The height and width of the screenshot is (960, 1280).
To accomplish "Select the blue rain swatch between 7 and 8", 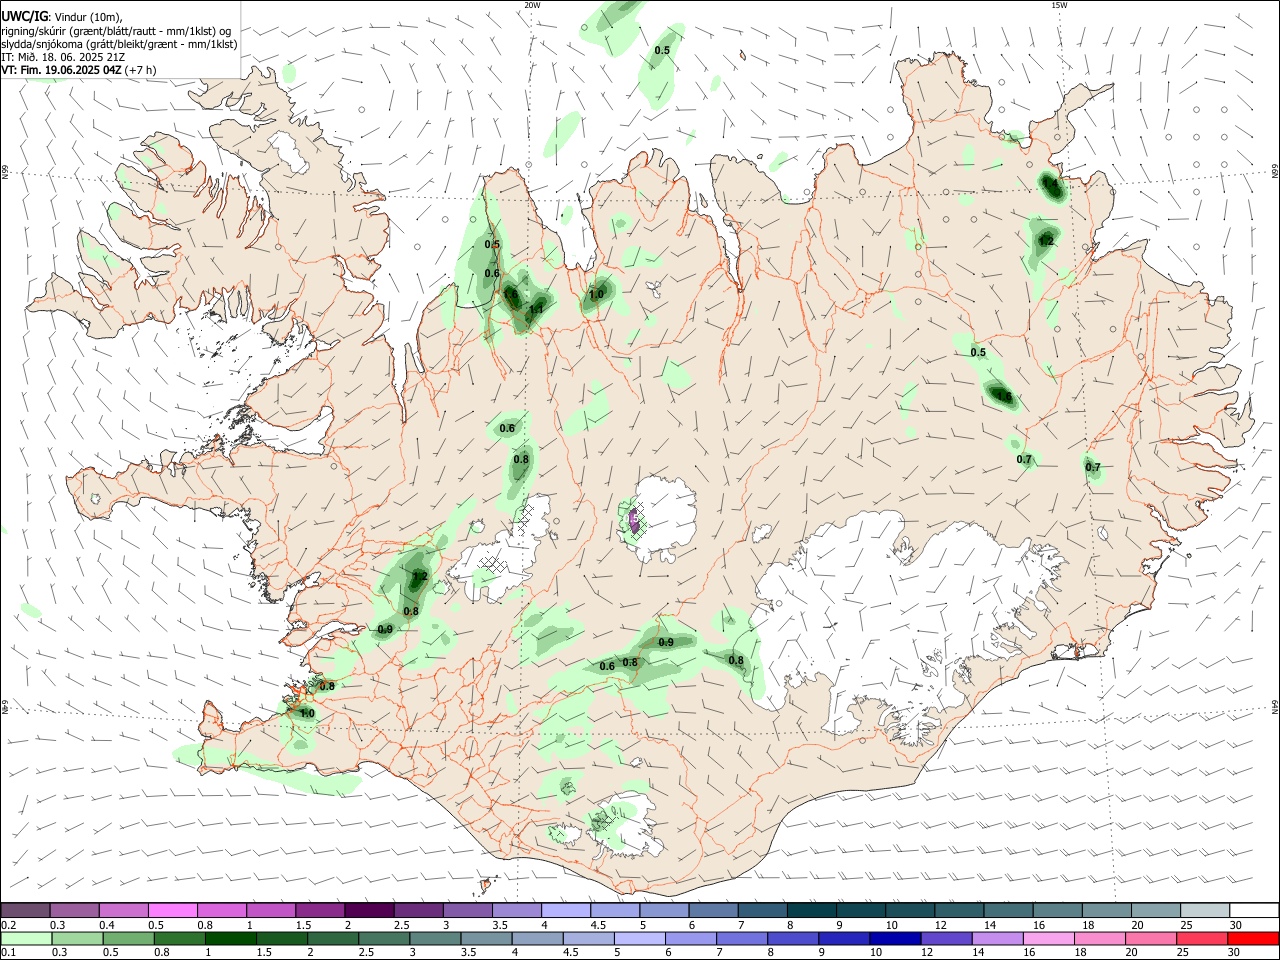I will tap(741, 939).
